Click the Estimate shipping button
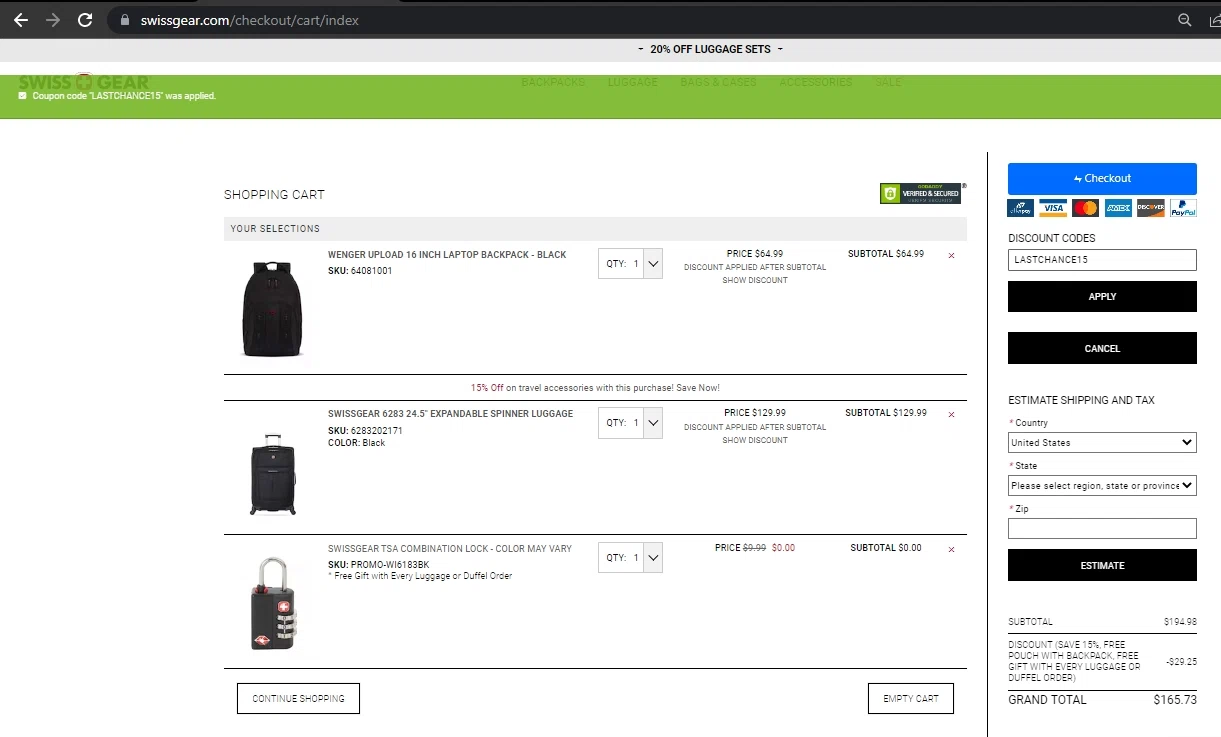The image size is (1221, 737). click(1102, 565)
